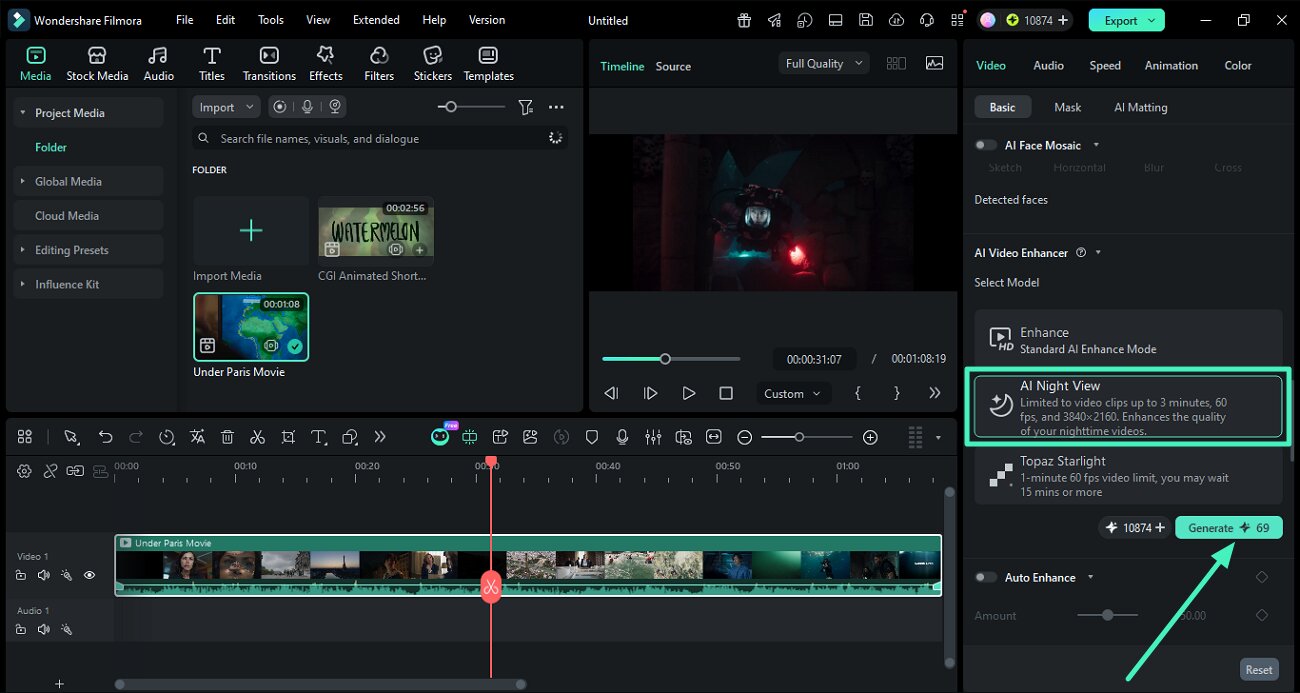Image resolution: width=1300 pixels, height=693 pixels.
Task: Click the gift icon in title bar
Action: point(744,20)
